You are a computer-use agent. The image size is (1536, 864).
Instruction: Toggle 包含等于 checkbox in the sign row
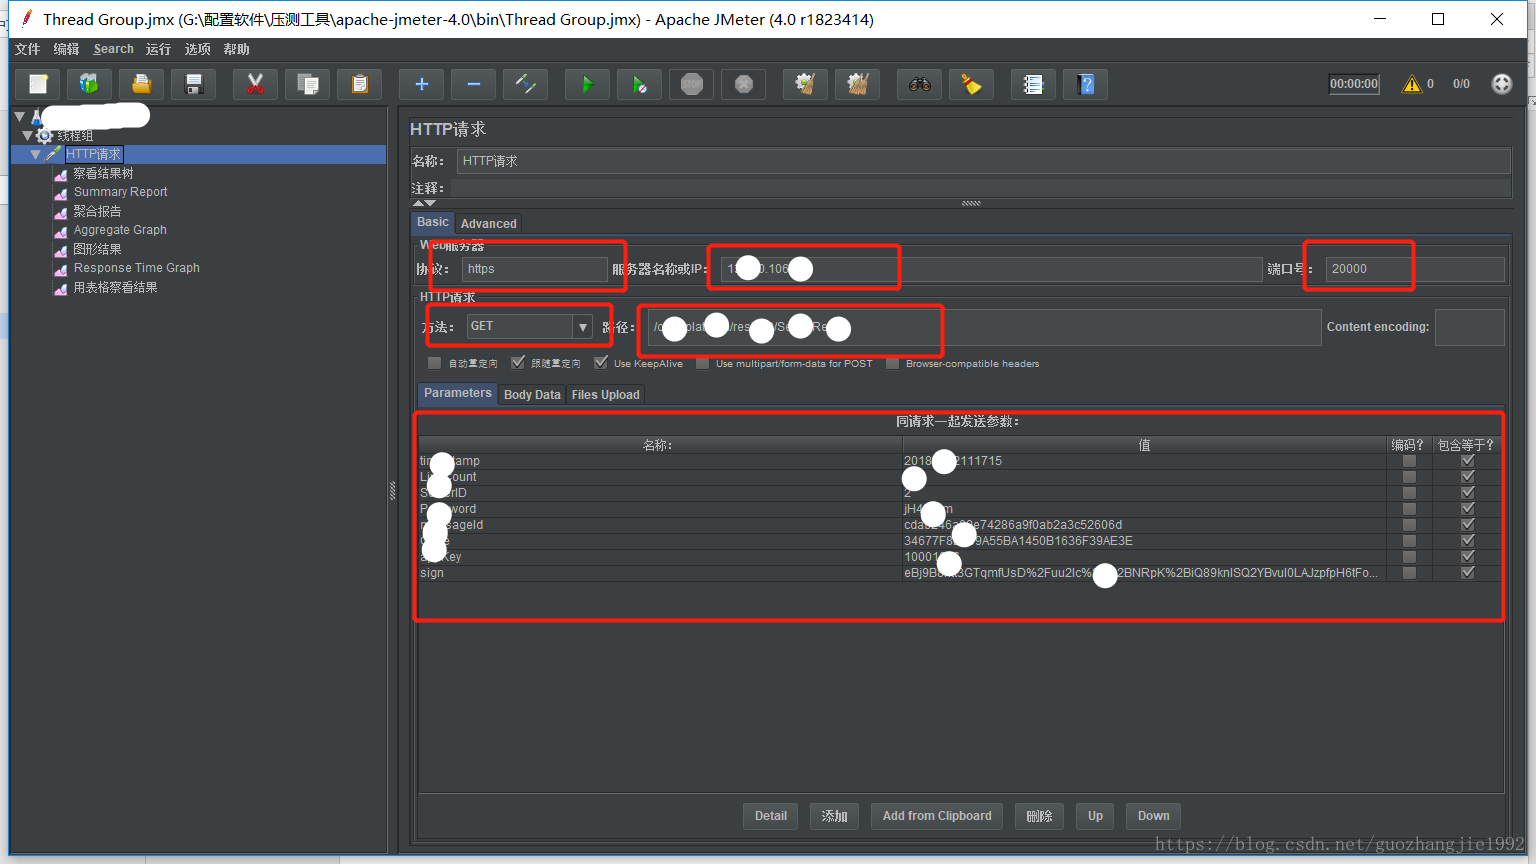1467,573
